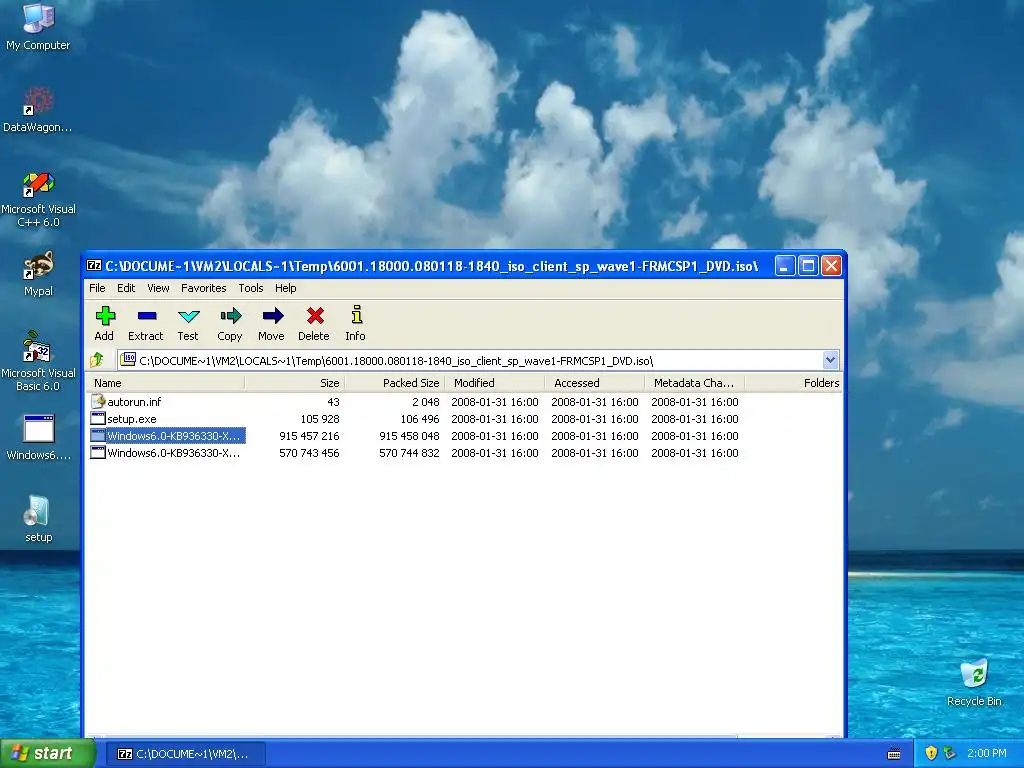Sort by the Size column header
Image resolution: width=1024 pixels, height=768 pixels.
(295, 383)
